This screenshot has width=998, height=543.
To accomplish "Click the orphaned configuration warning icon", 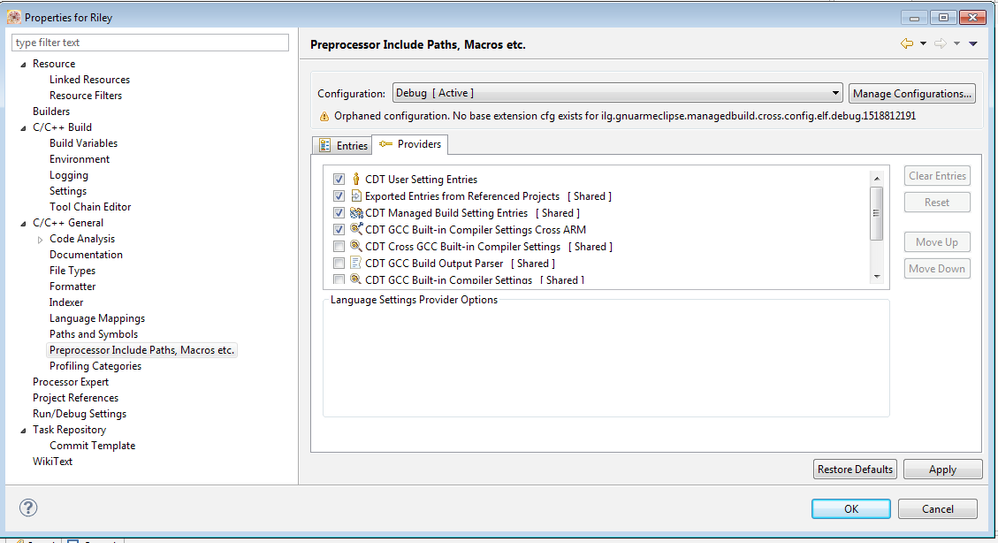I will click(323, 116).
